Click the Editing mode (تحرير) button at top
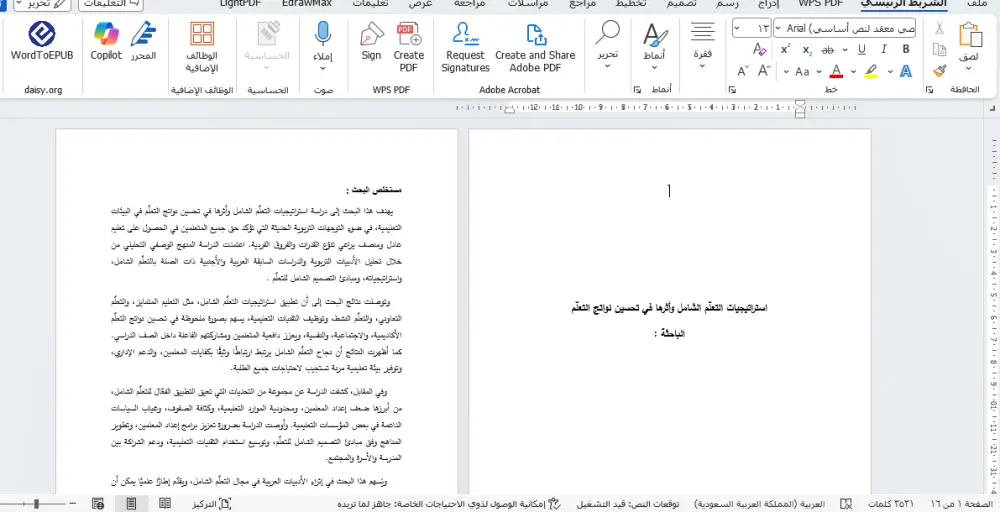 coord(42,3)
